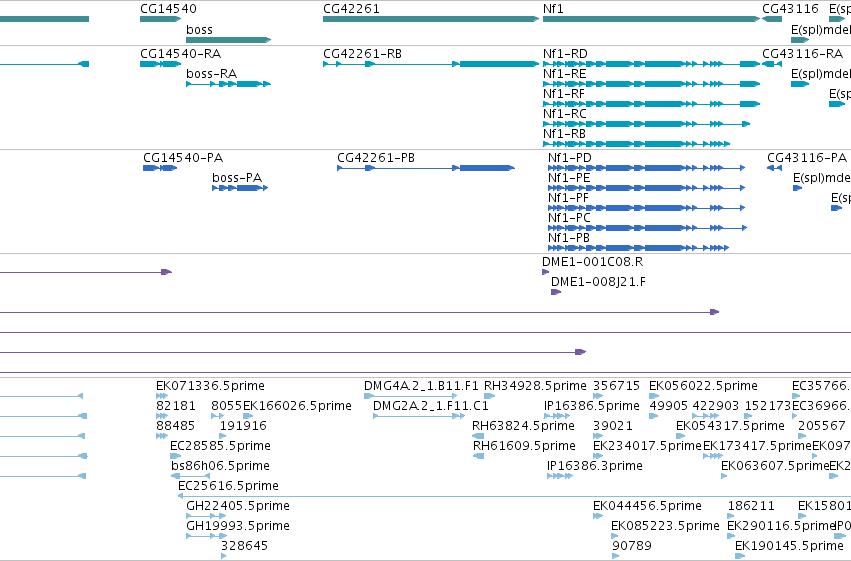Click the 186211 EST label
The image size is (851, 561).
coord(751,506)
